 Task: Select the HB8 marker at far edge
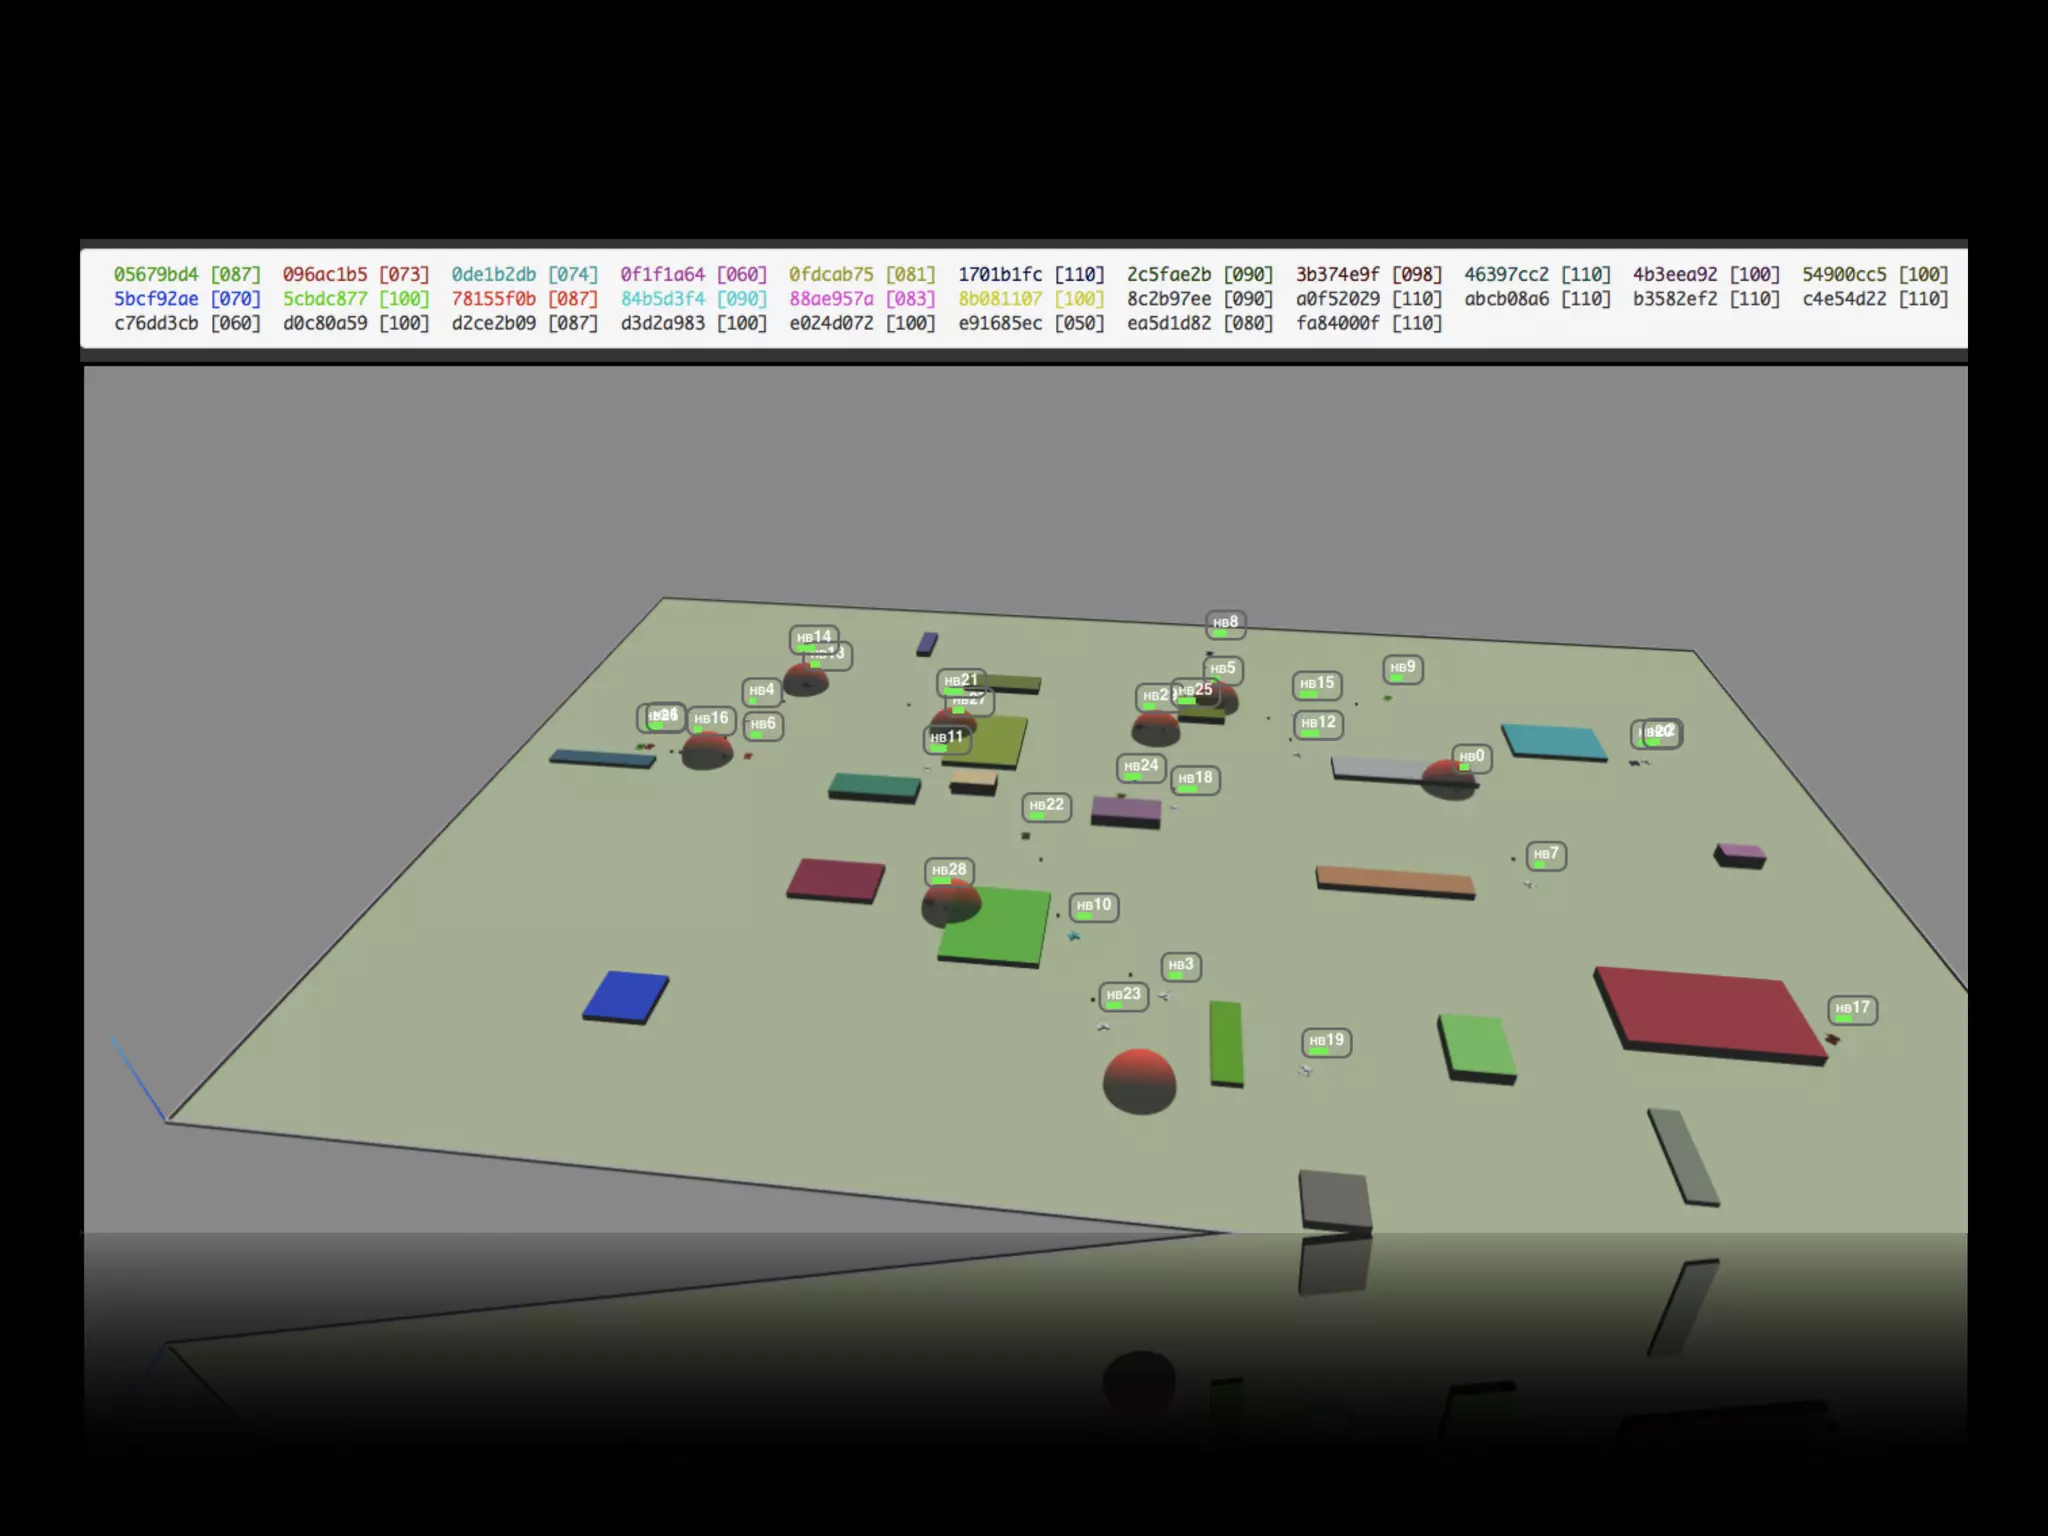[x=1225, y=623]
